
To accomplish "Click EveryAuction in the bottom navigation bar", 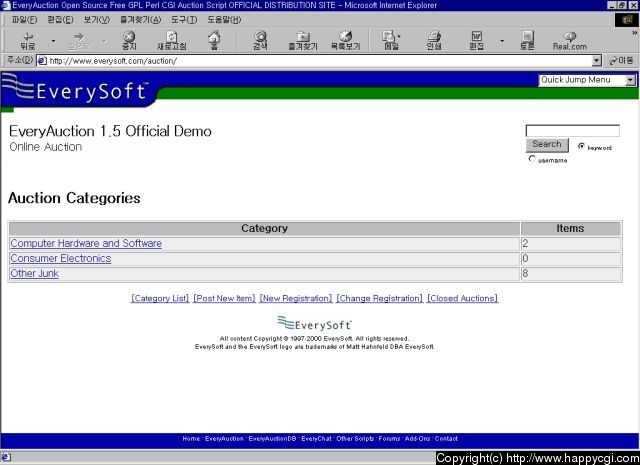I will tap(224, 438).
